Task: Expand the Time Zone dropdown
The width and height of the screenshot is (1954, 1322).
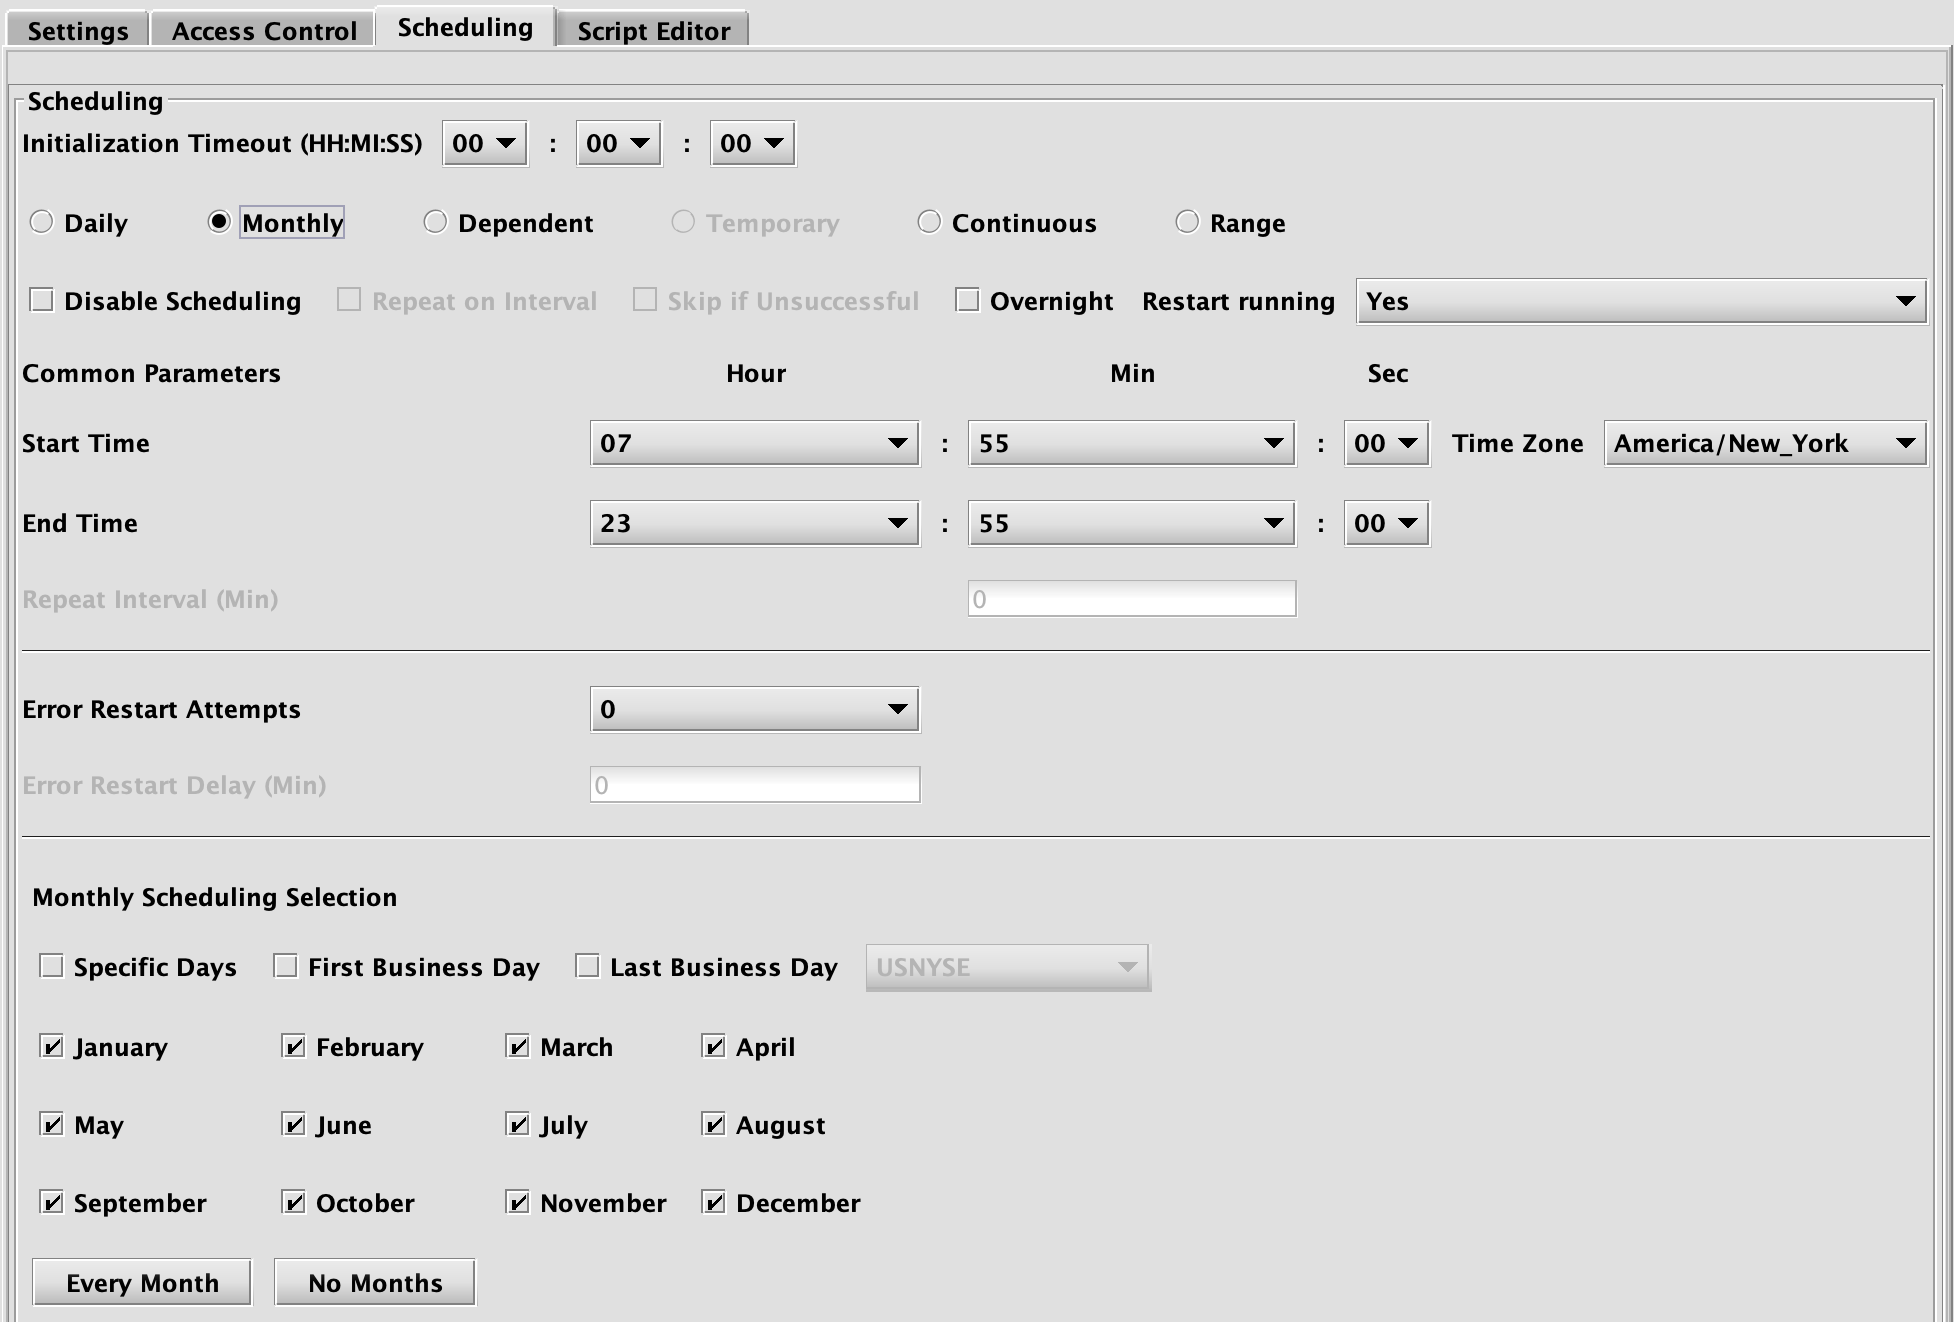Action: tap(1764, 443)
